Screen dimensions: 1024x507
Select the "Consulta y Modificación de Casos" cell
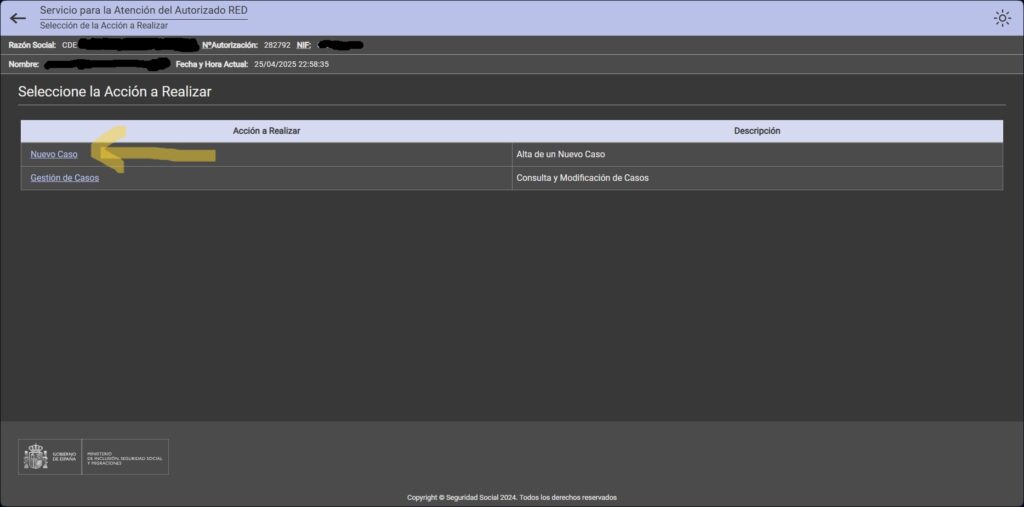point(582,178)
